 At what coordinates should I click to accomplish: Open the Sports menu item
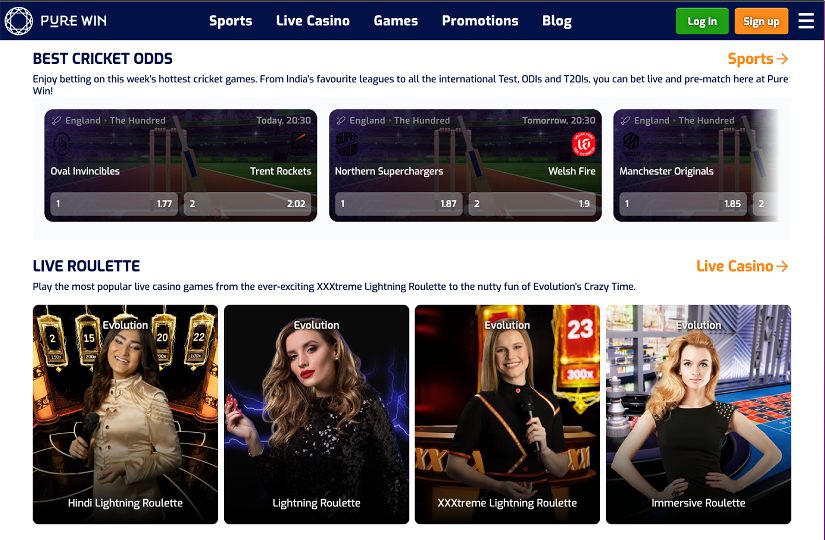pos(230,21)
